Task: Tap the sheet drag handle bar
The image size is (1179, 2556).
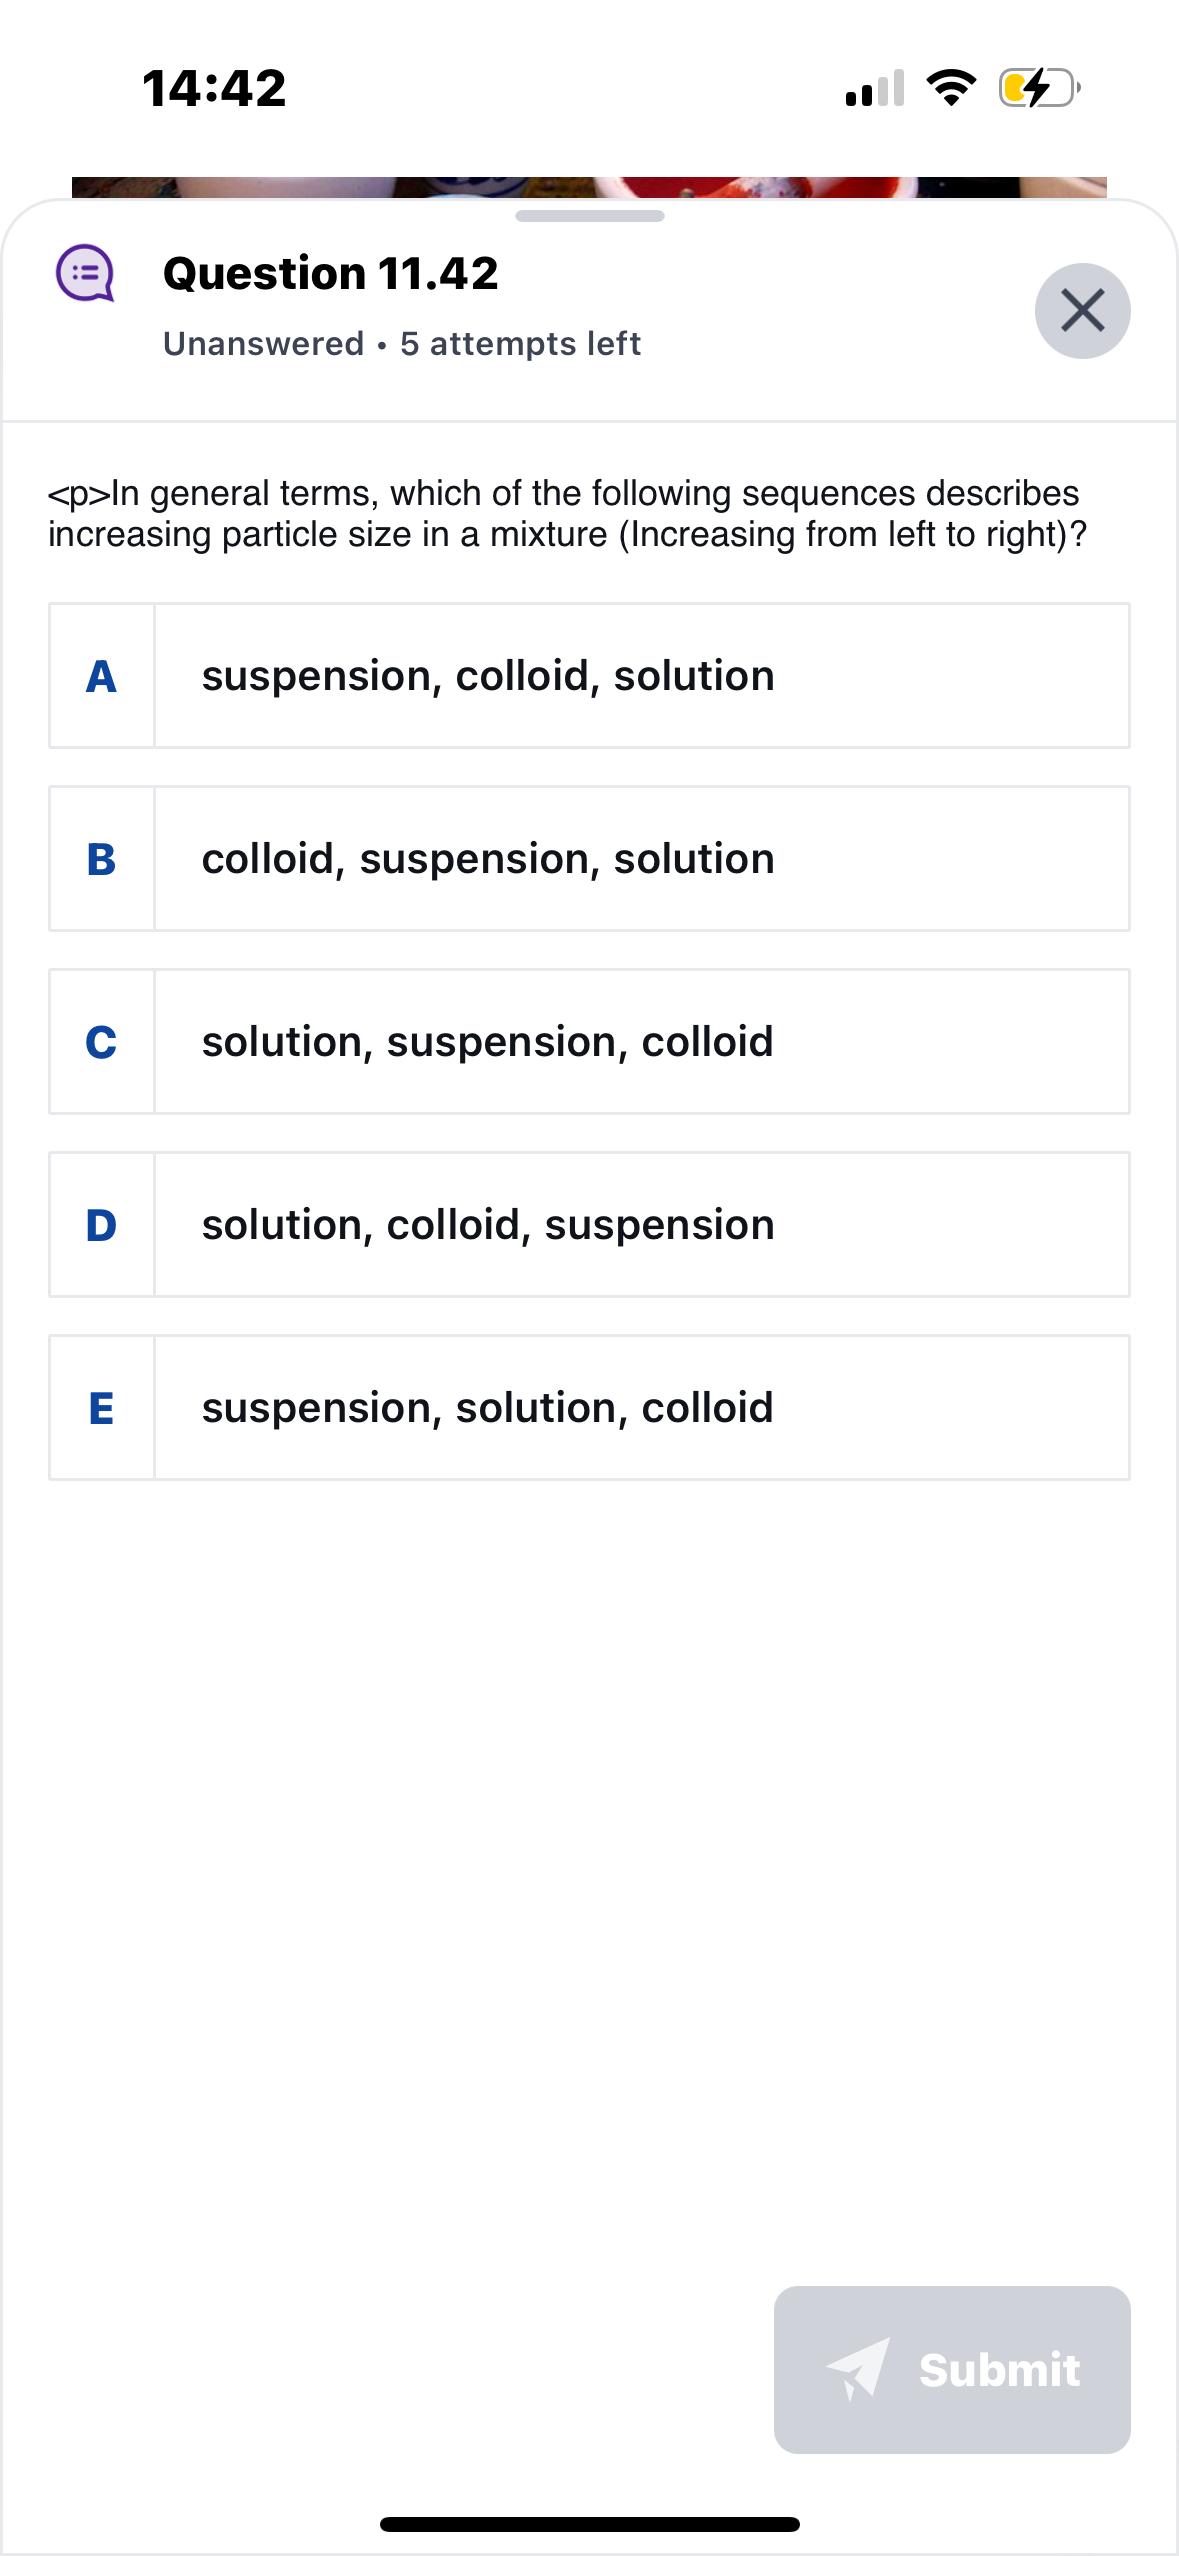Action: tap(589, 216)
